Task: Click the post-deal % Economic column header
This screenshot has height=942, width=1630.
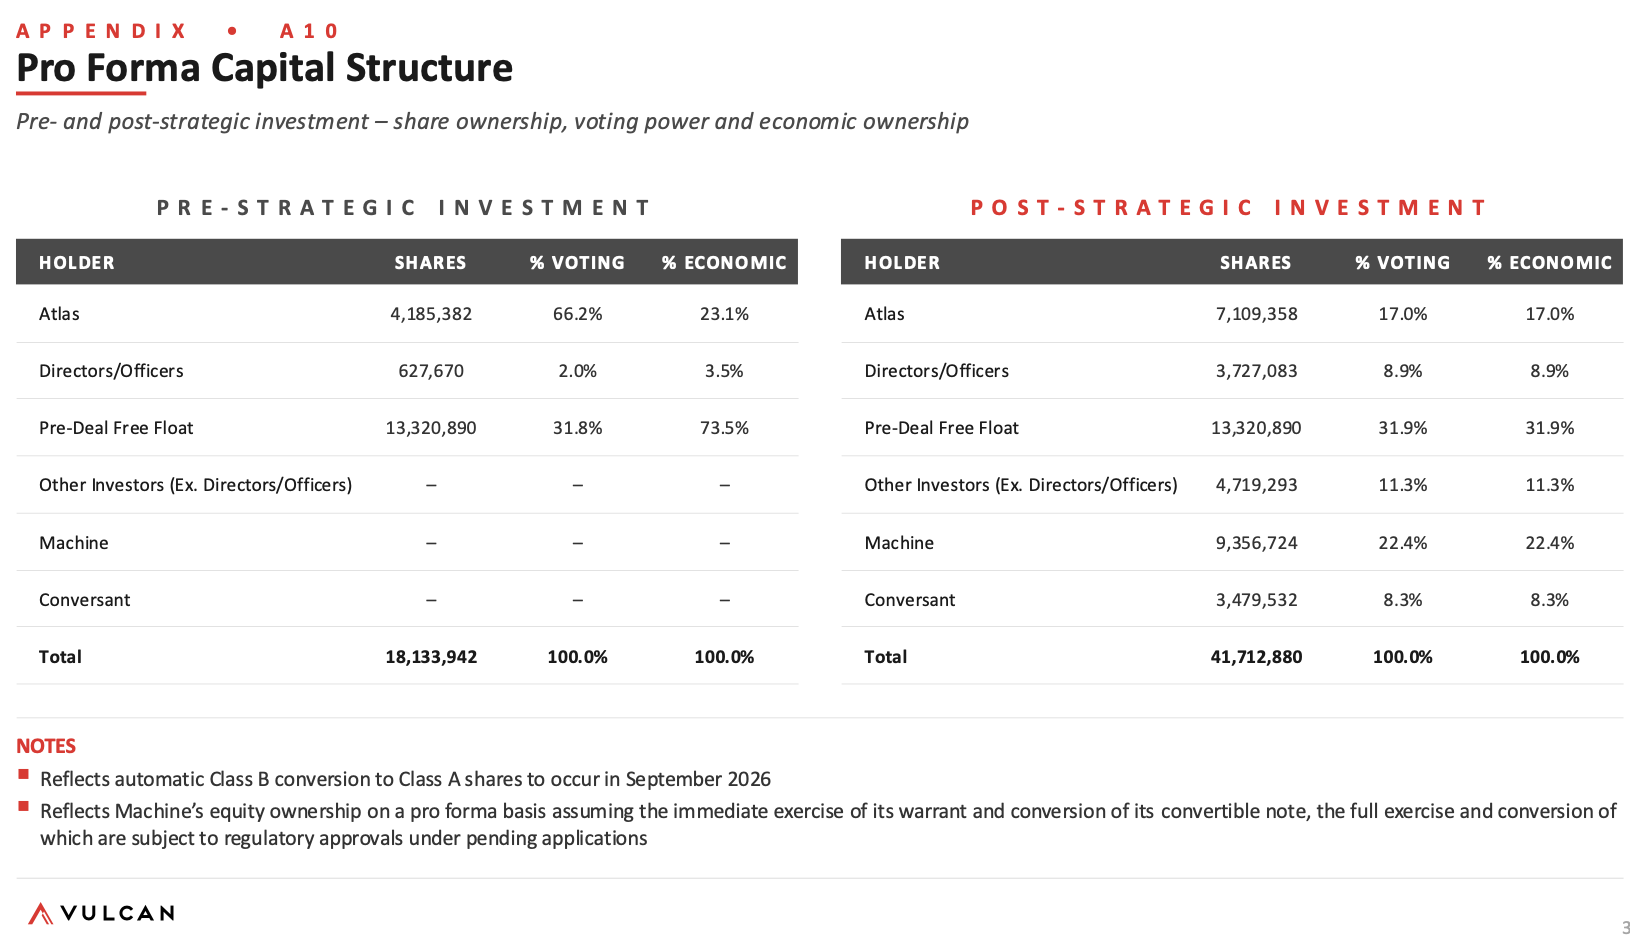Action: [1549, 263]
